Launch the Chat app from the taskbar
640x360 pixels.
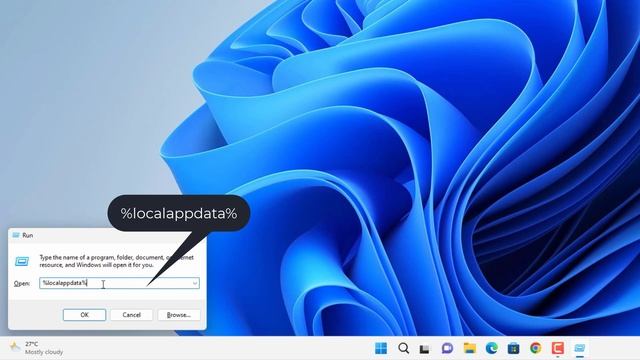447,348
